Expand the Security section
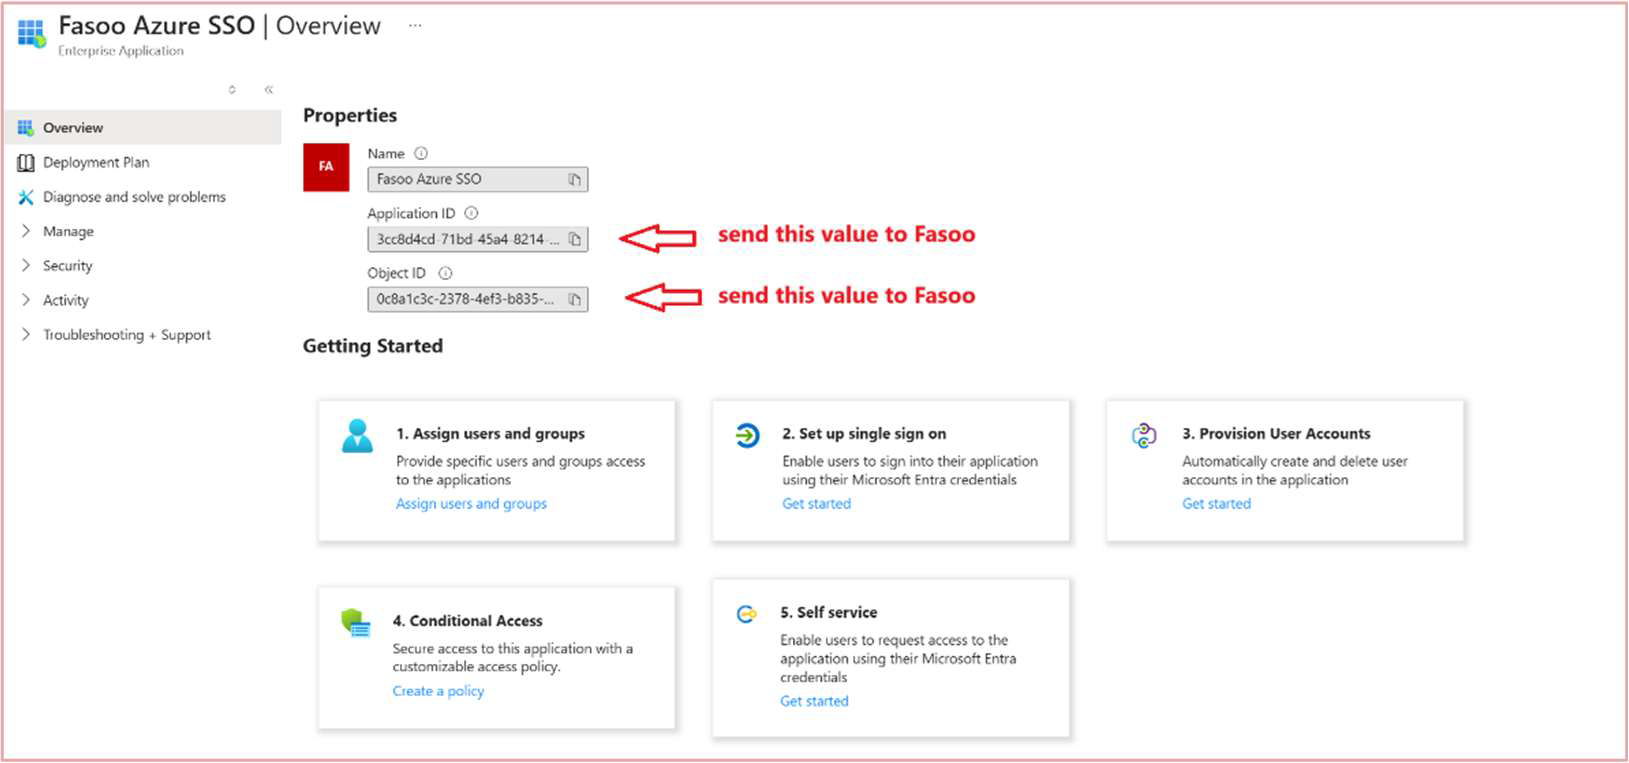The height and width of the screenshot is (763, 1629). (26, 266)
